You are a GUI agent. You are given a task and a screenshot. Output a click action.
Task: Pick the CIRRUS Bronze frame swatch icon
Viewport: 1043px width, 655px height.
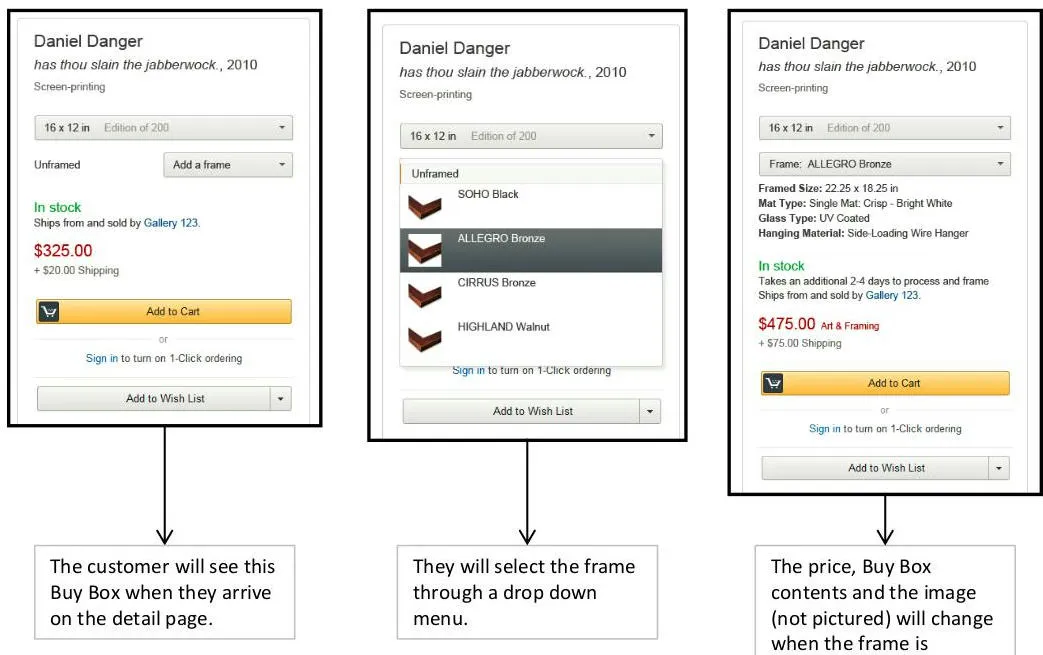[x=424, y=293]
